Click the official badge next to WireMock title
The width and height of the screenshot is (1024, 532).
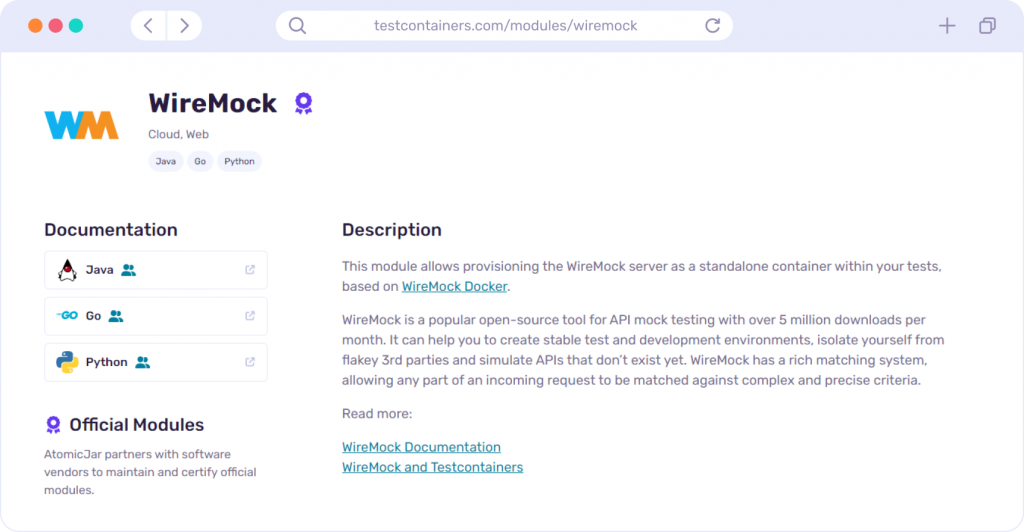coord(303,103)
